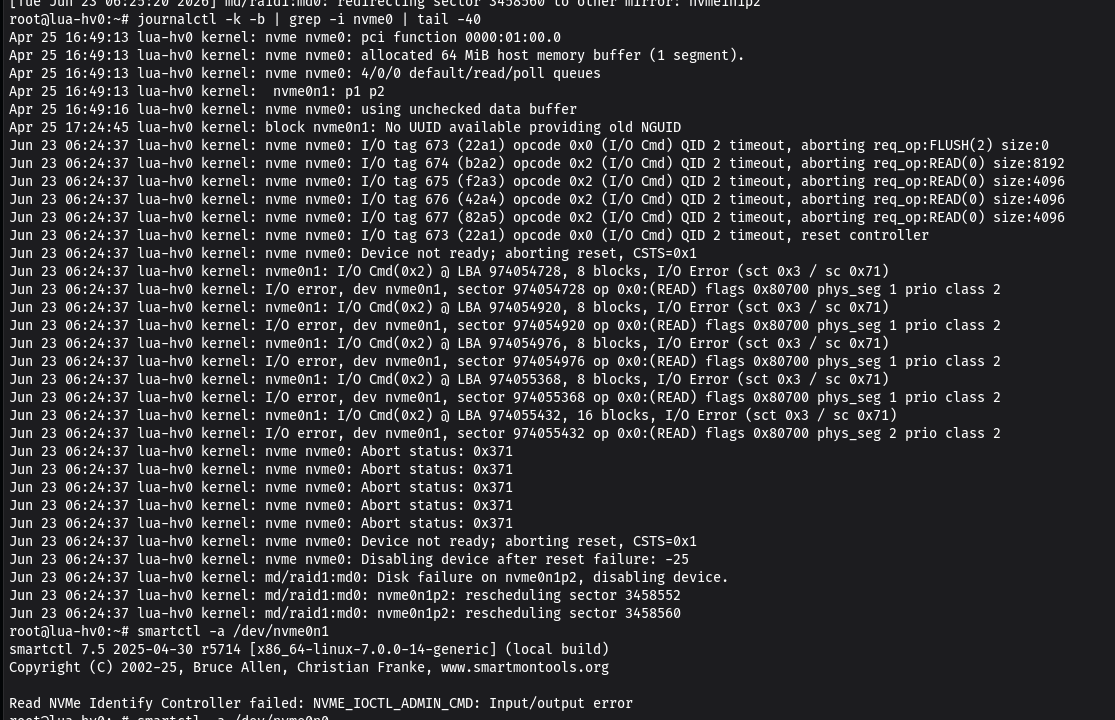Click the Disk failure on nvme0n1p2 line
1115x720 pixels.
368,577
